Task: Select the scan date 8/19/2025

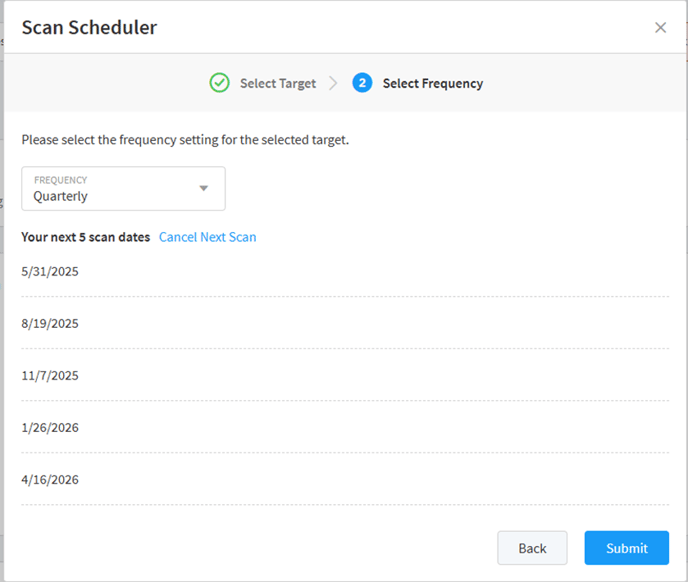Action: coord(50,323)
